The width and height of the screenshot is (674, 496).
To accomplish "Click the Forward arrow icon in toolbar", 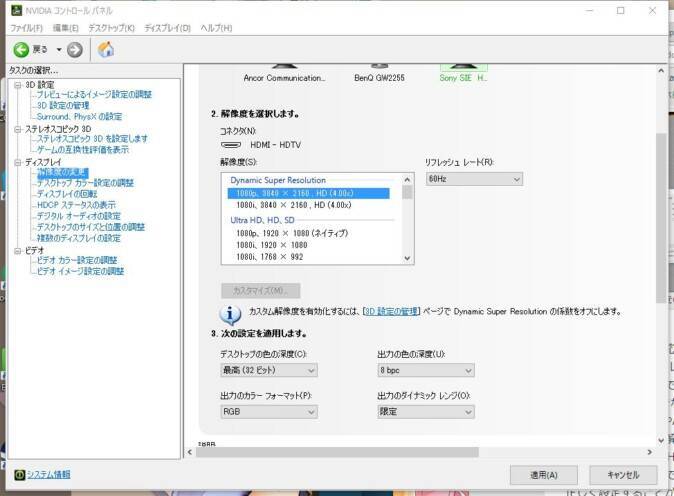I will [75, 50].
